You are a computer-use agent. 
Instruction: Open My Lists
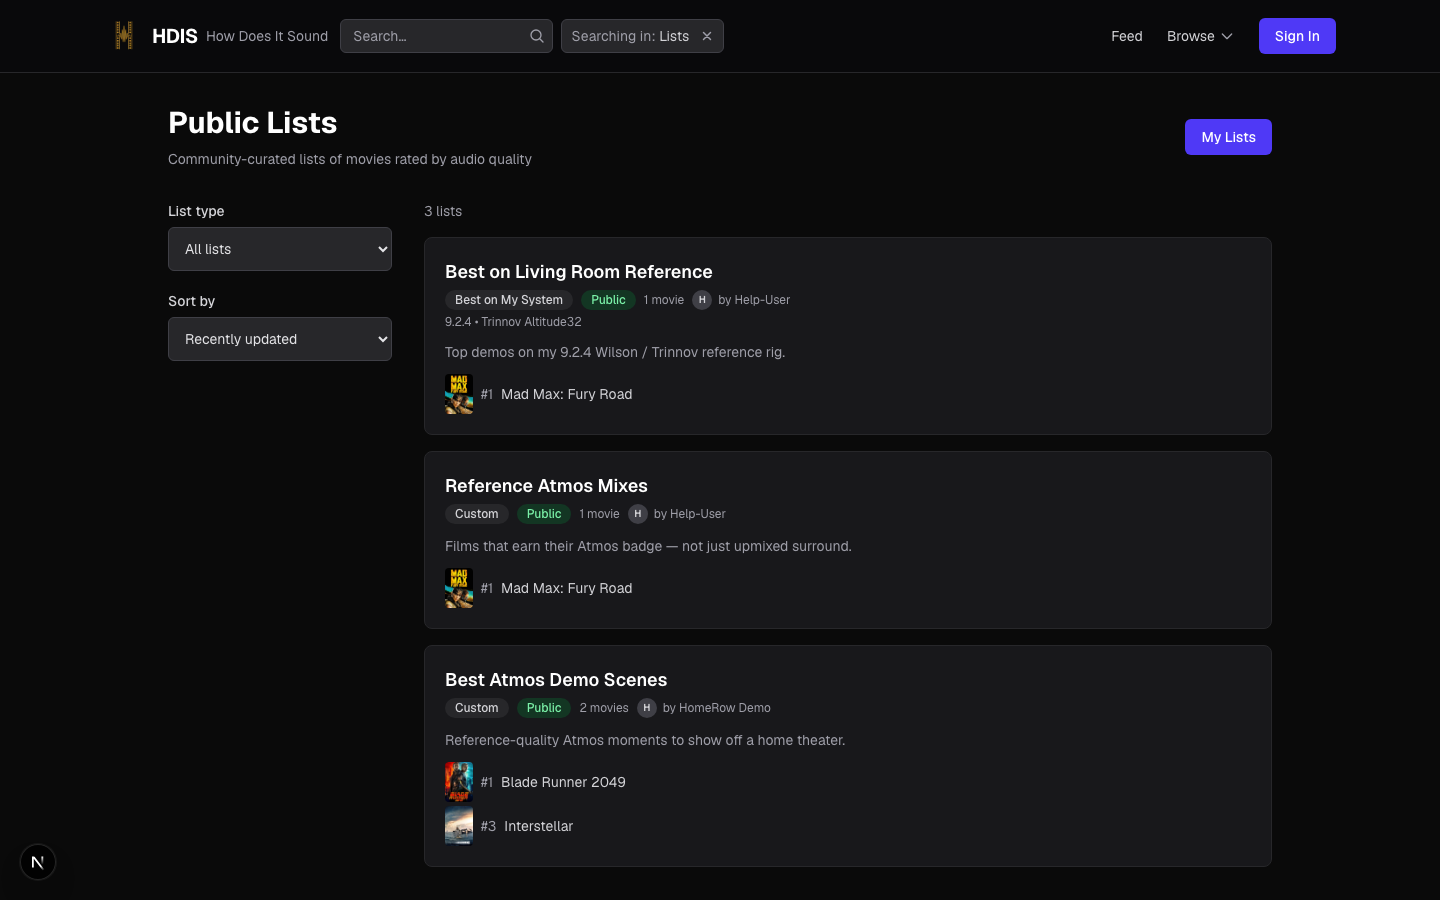pyautogui.click(x=1228, y=137)
